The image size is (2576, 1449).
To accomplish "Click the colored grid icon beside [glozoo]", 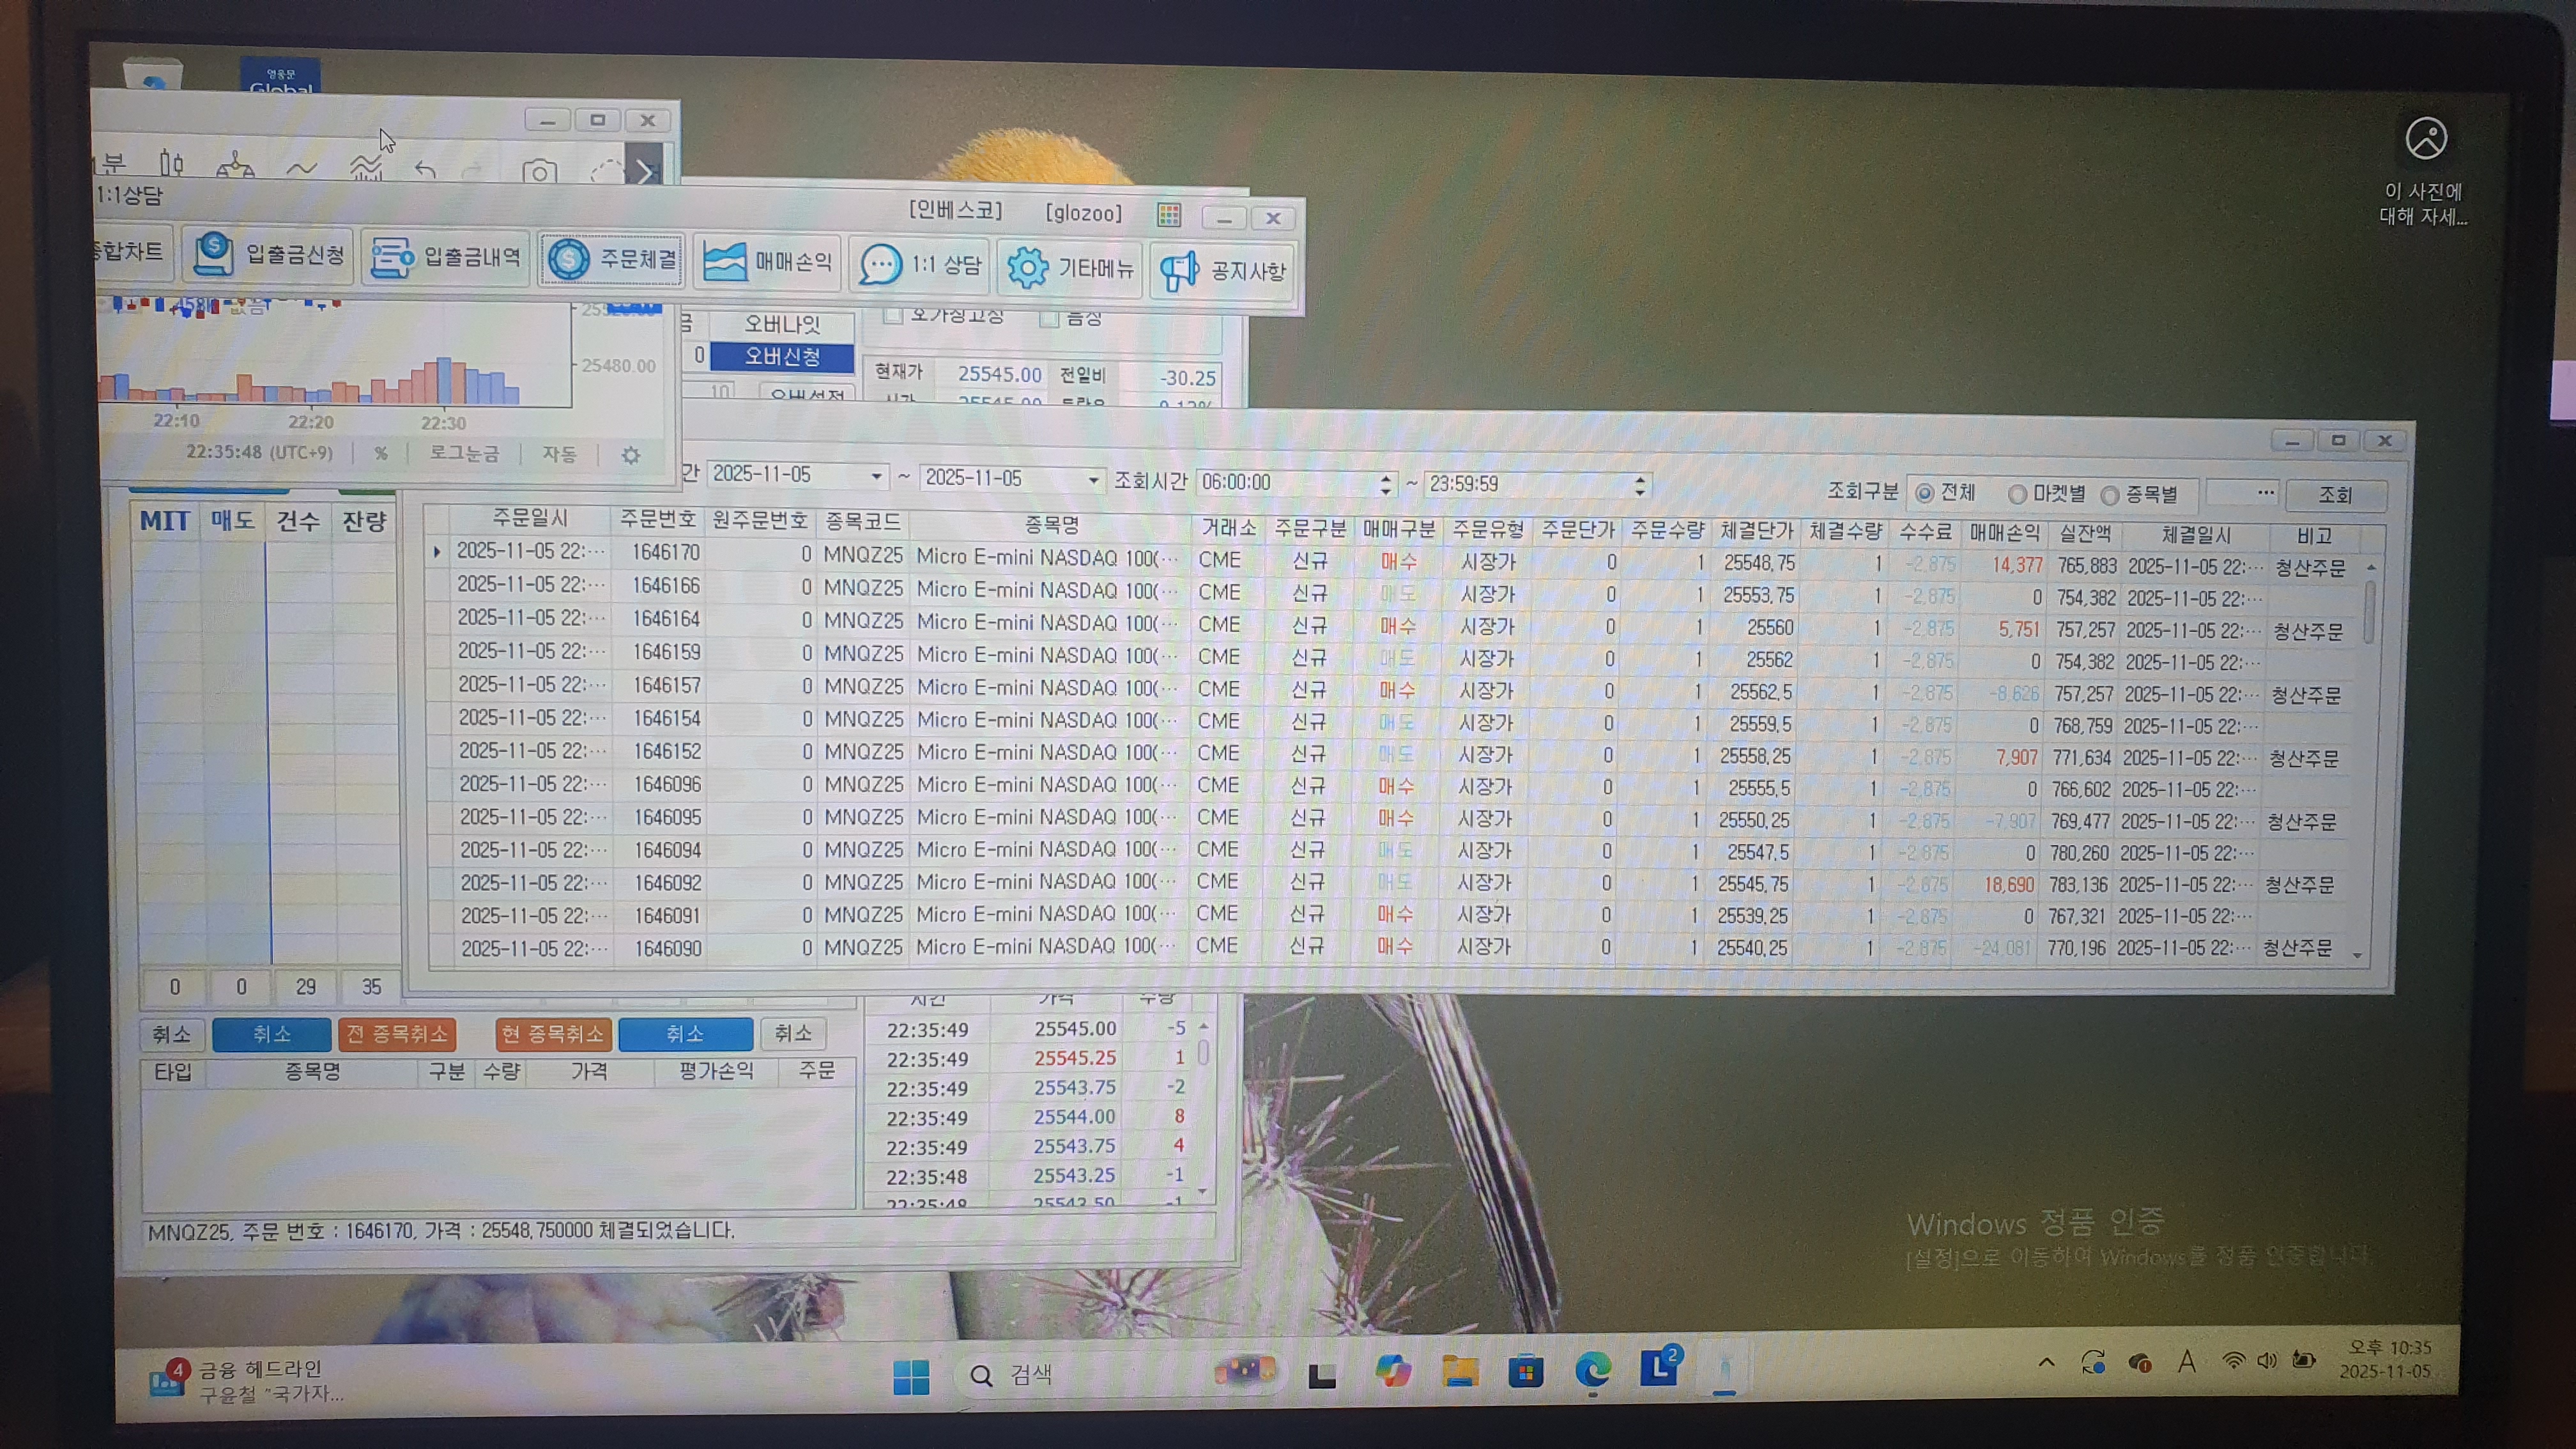I will point(1169,215).
